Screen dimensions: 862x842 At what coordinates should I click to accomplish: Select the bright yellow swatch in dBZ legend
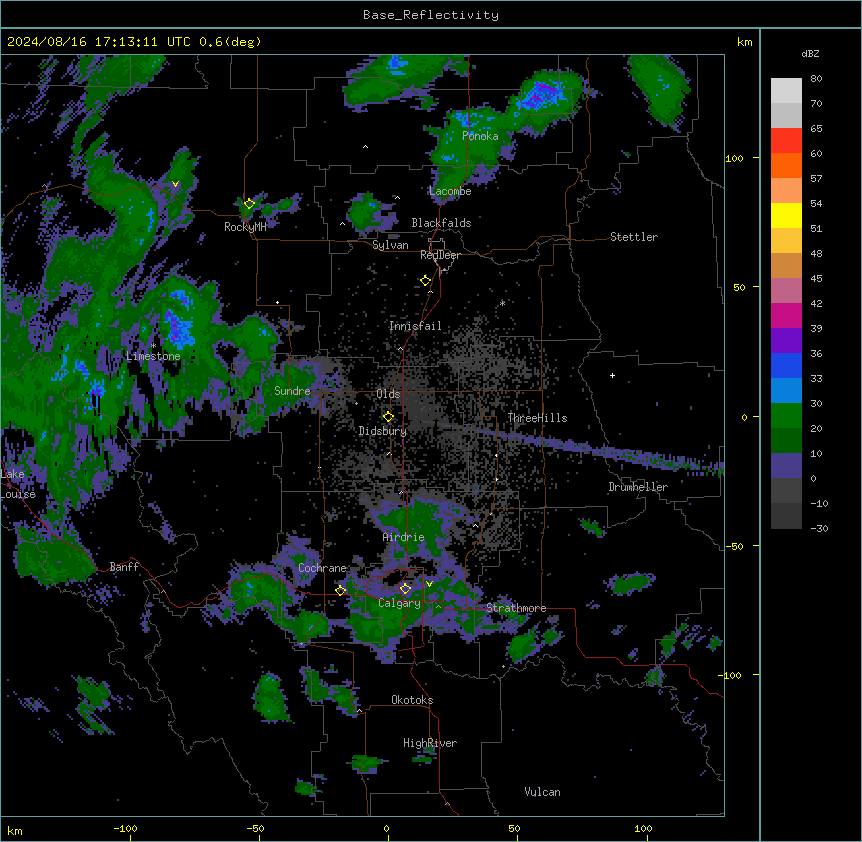click(x=786, y=215)
